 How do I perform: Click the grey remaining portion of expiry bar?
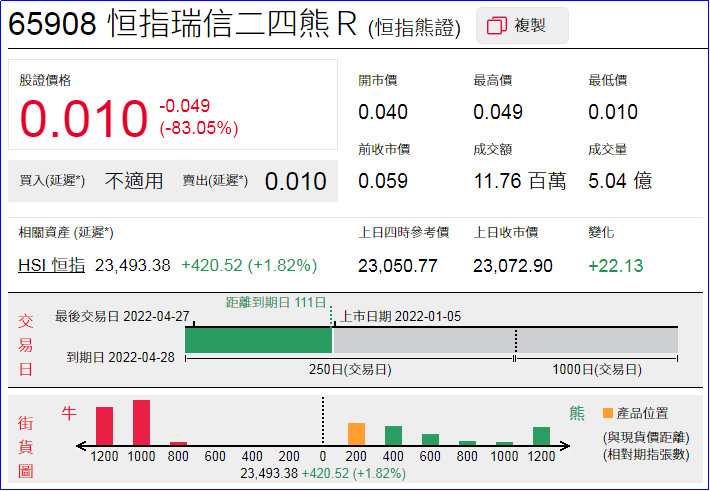[x=505, y=340]
